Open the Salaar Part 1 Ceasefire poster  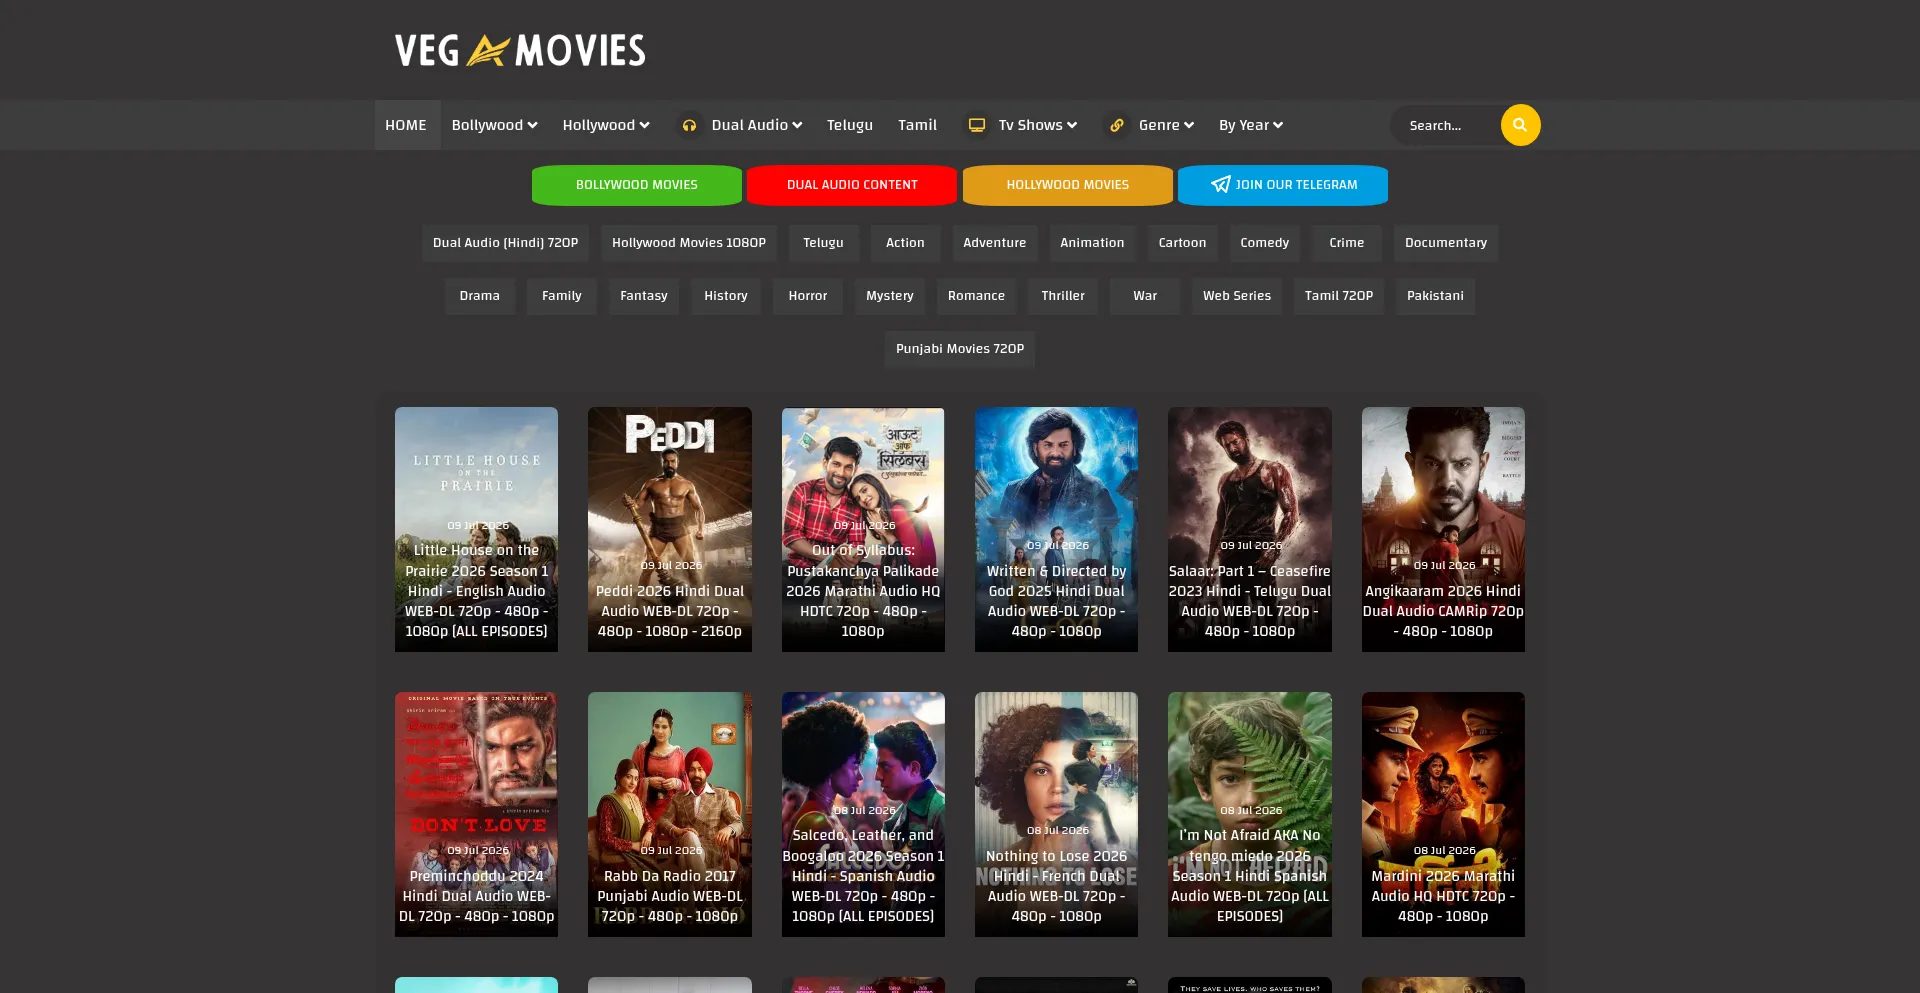[x=1250, y=529]
